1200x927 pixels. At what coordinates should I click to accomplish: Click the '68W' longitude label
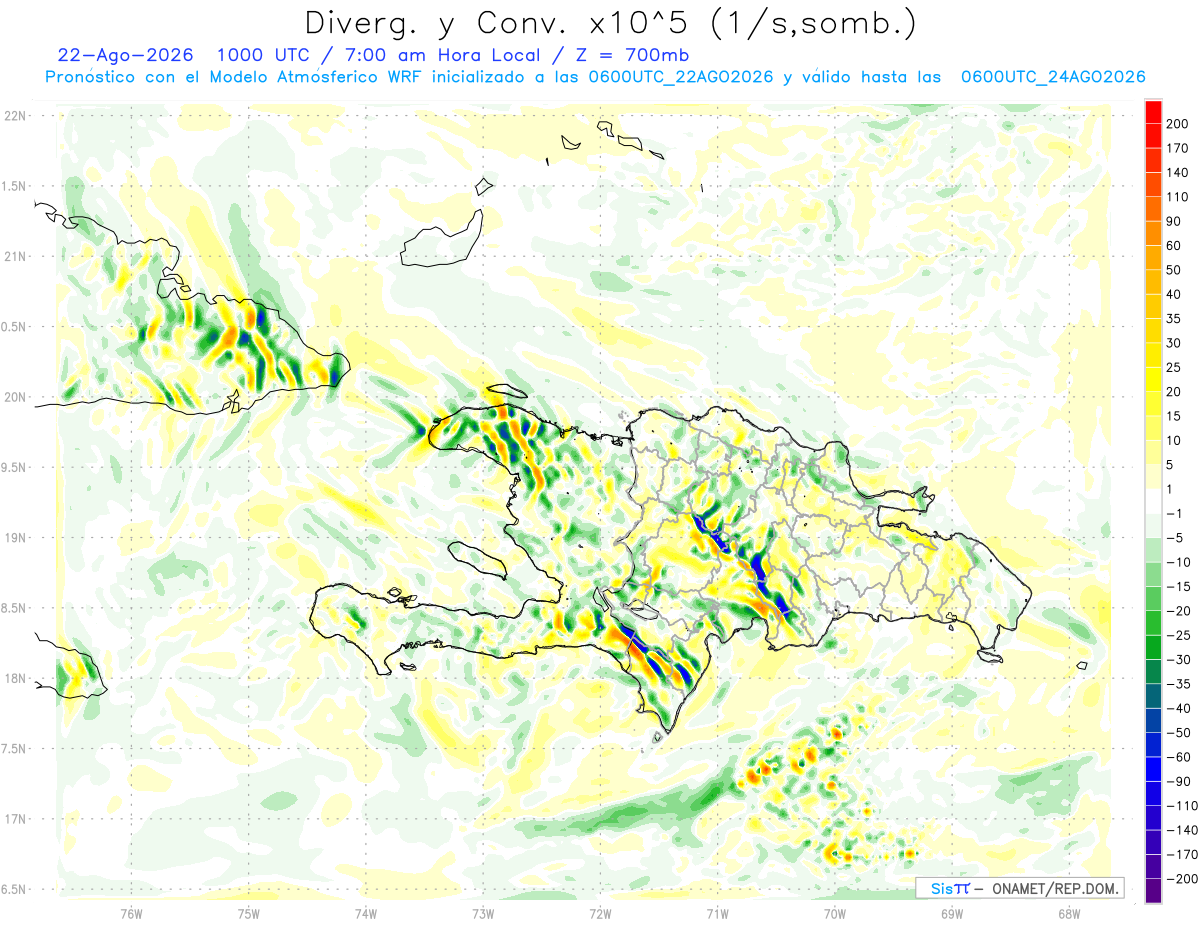1069,913
